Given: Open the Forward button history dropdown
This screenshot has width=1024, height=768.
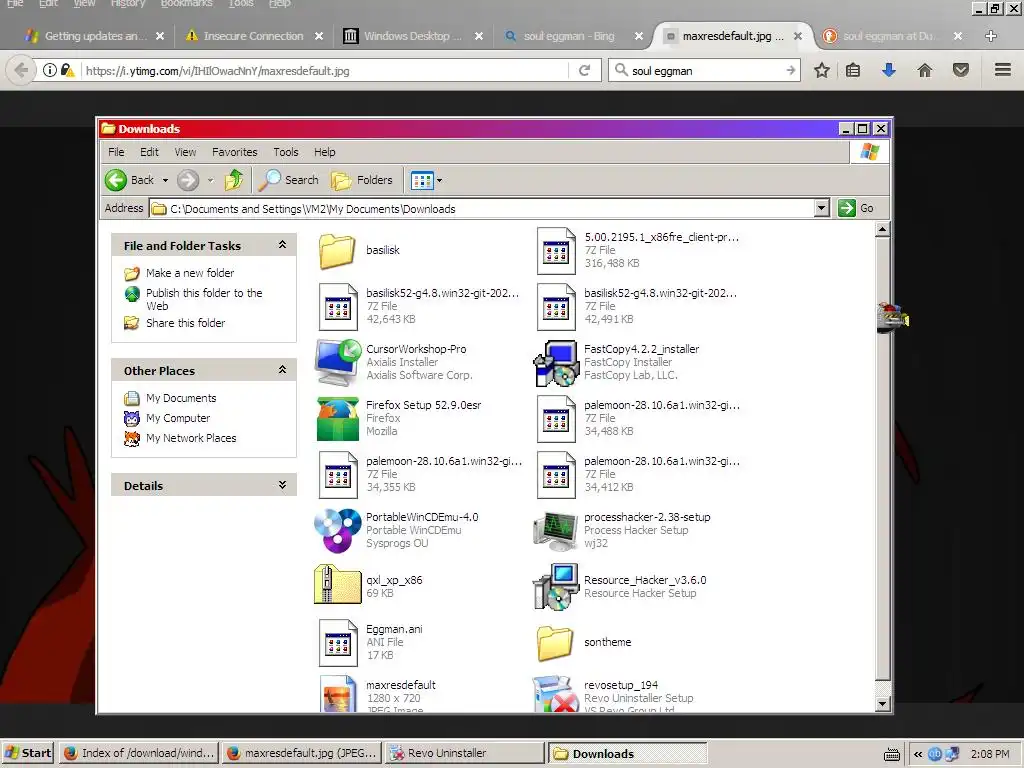Looking at the screenshot, I should [210, 180].
